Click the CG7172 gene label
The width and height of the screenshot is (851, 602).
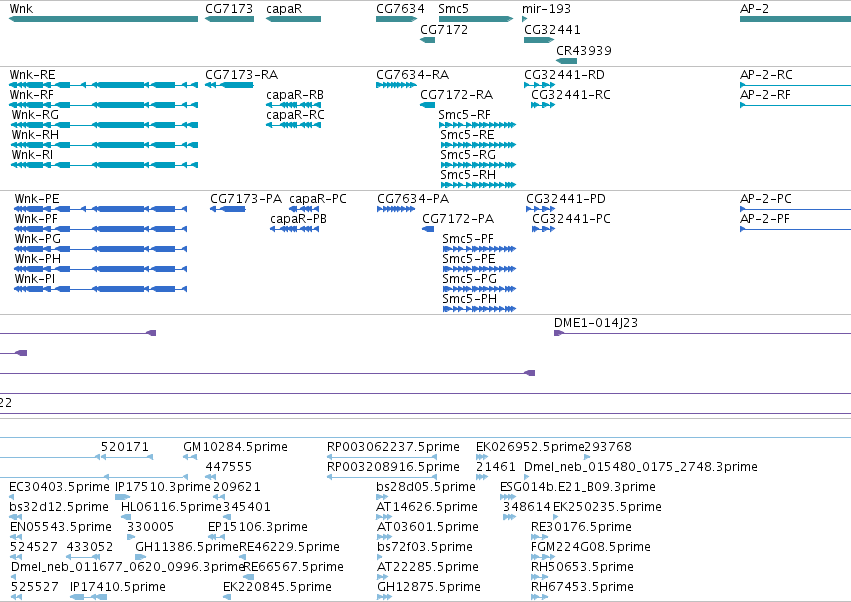444,30
